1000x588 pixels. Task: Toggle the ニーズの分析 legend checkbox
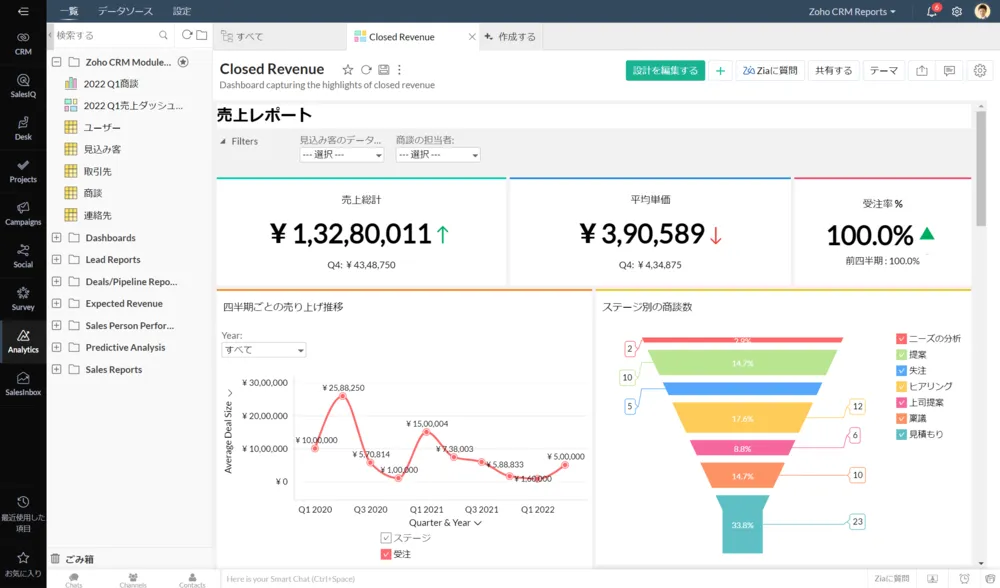coord(901,339)
